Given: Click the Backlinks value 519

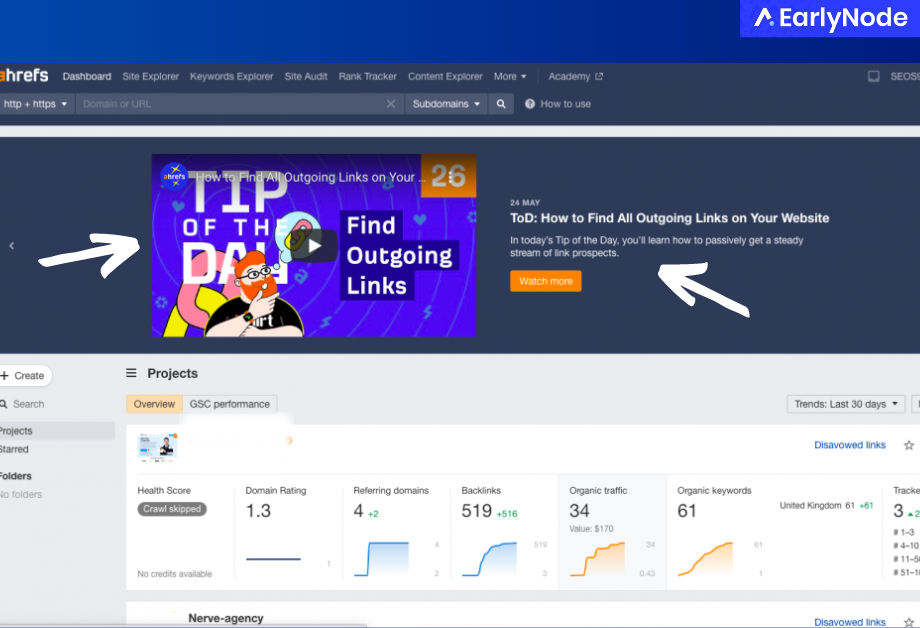Looking at the screenshot, I should tap(476, 511).
